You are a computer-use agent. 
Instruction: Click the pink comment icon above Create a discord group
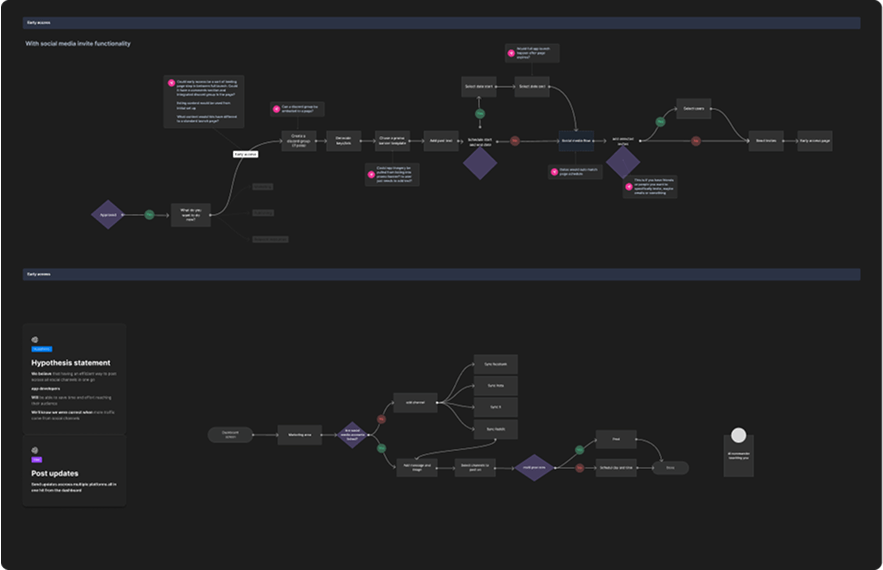click(275, 107)
